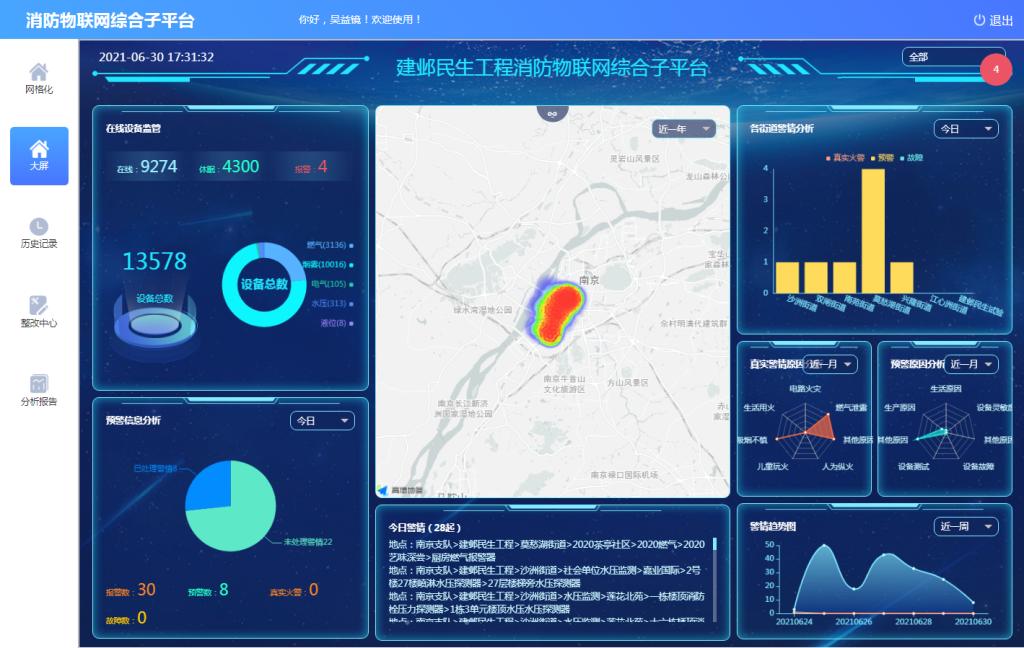Viewport: 1024px width, 648px height.
Task: Expand the map's 近一年 time dropdown
Action: coord(684,129)
